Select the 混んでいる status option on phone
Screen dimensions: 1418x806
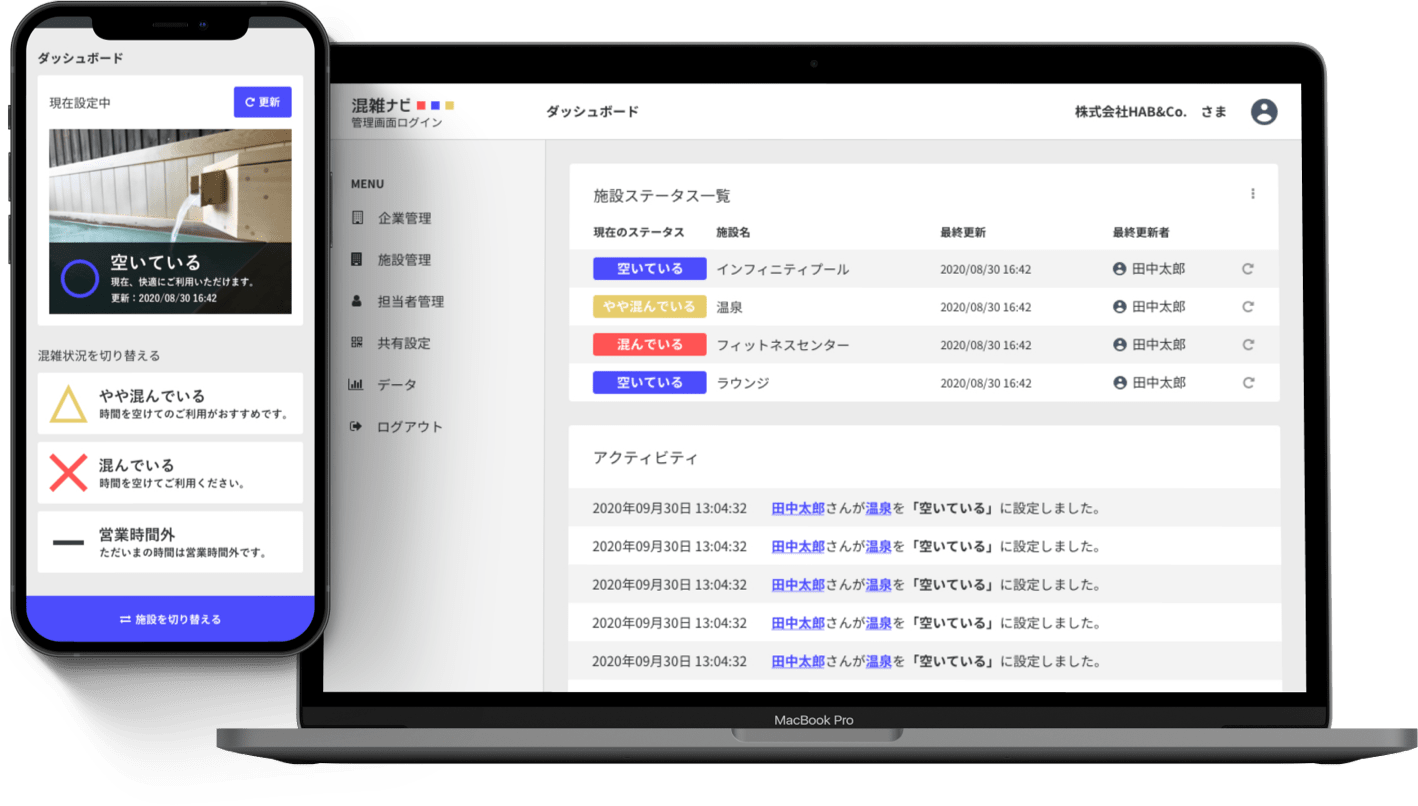(170, 473)
